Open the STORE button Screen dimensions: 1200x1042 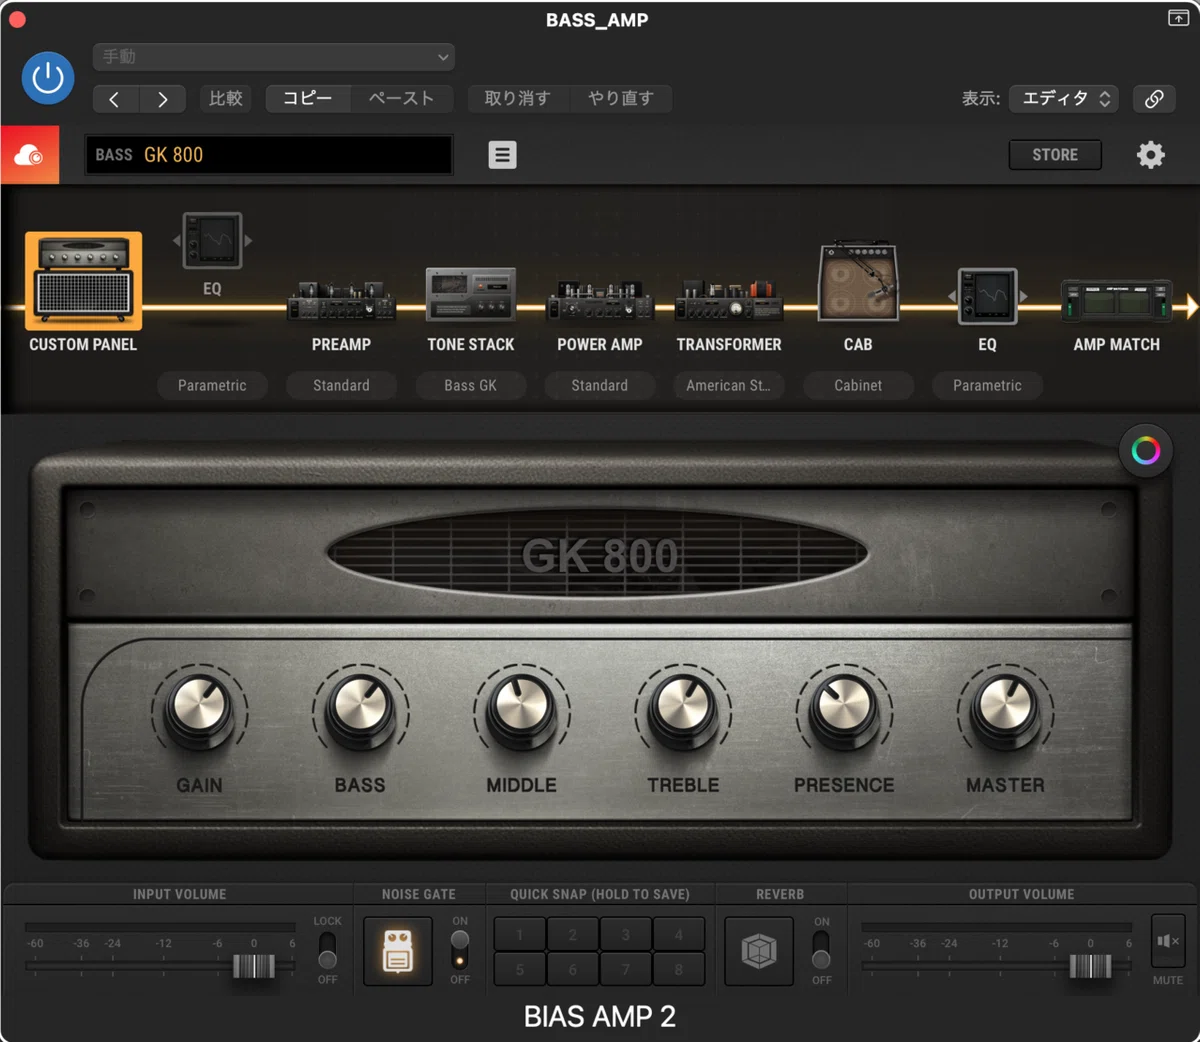[x=1055, y=155]
